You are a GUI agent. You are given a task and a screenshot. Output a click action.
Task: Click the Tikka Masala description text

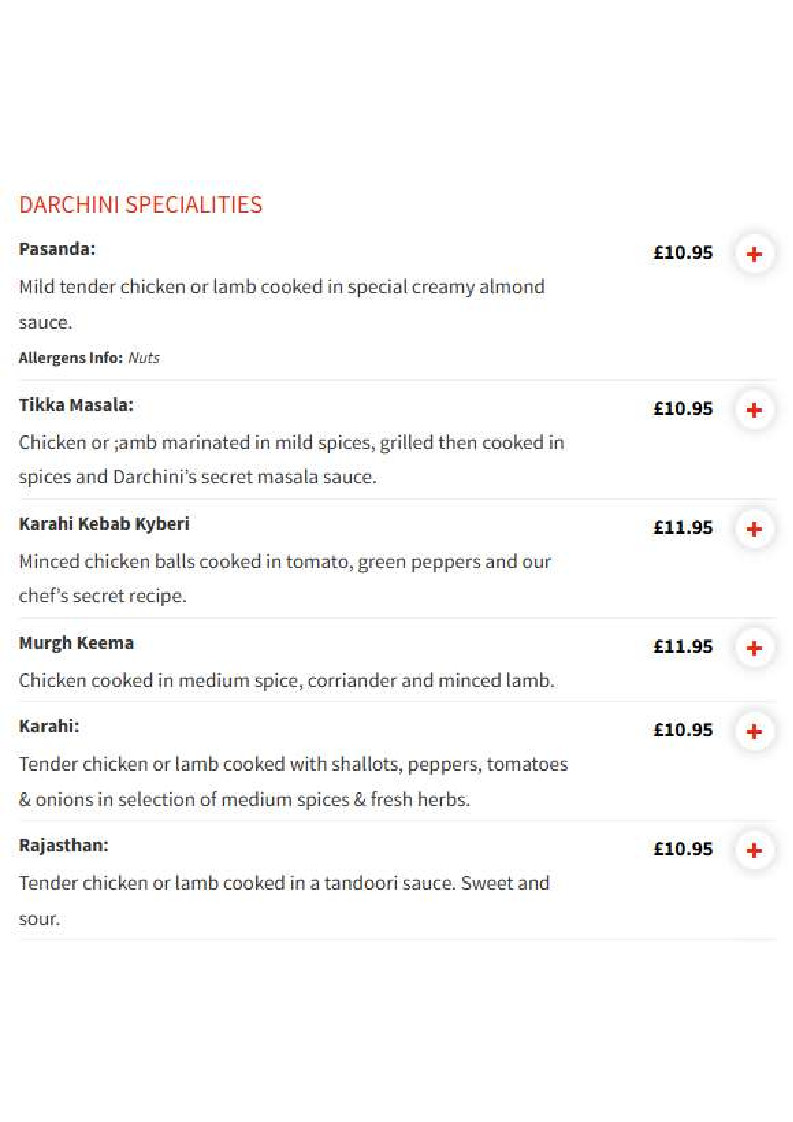coord(291,459)
